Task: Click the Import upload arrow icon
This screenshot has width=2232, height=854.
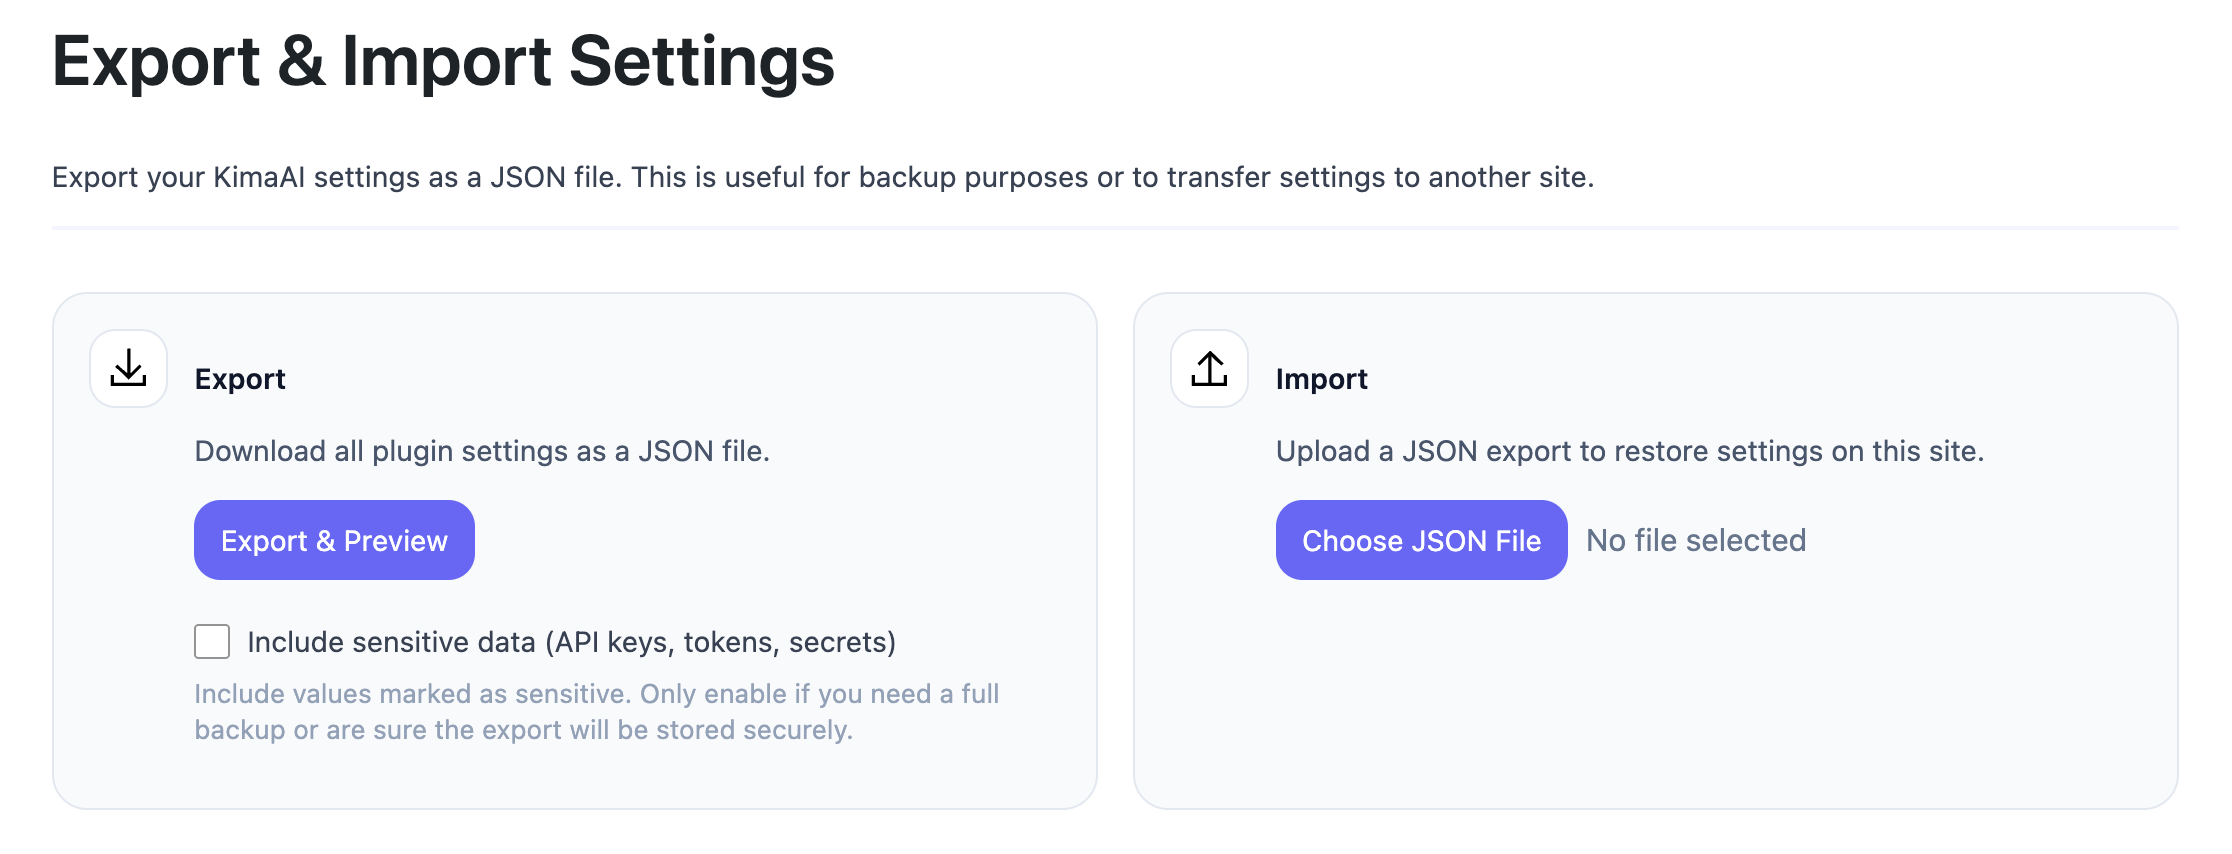Action: click(1209, 369)
